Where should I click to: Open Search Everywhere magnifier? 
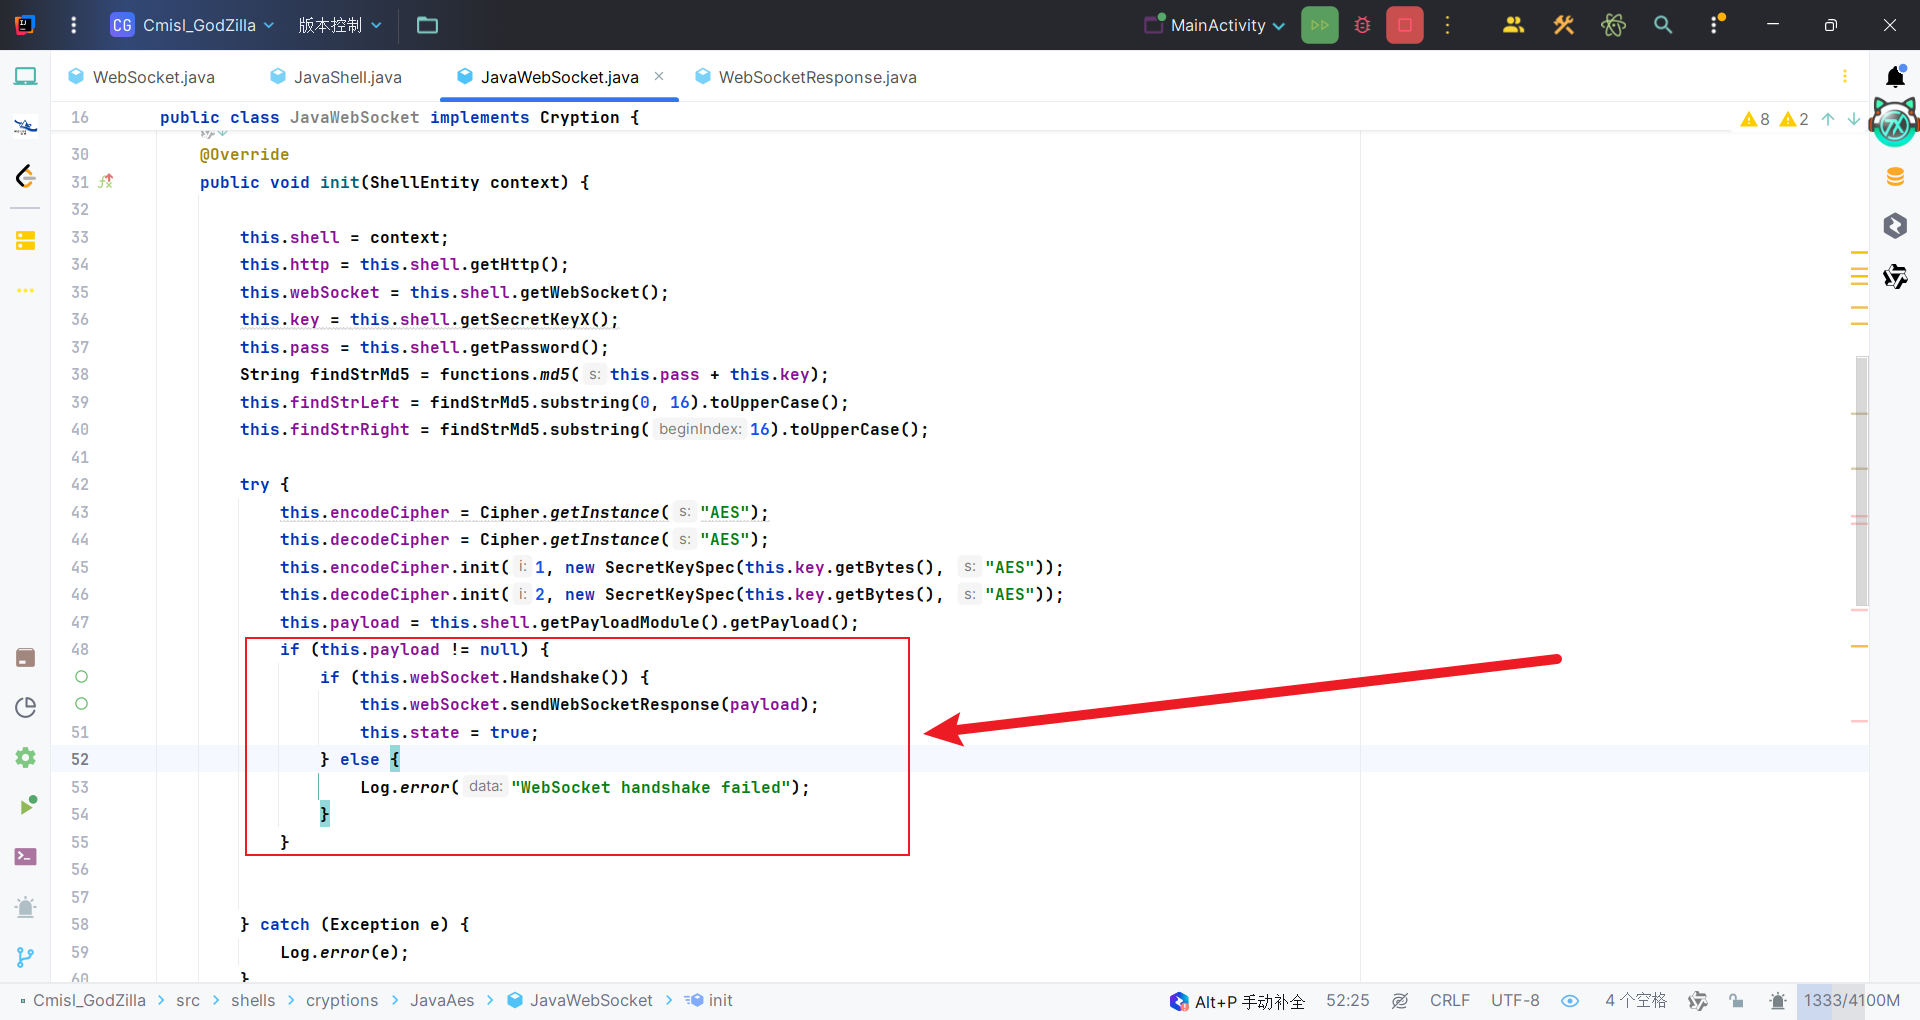(x=1663, y=25)
